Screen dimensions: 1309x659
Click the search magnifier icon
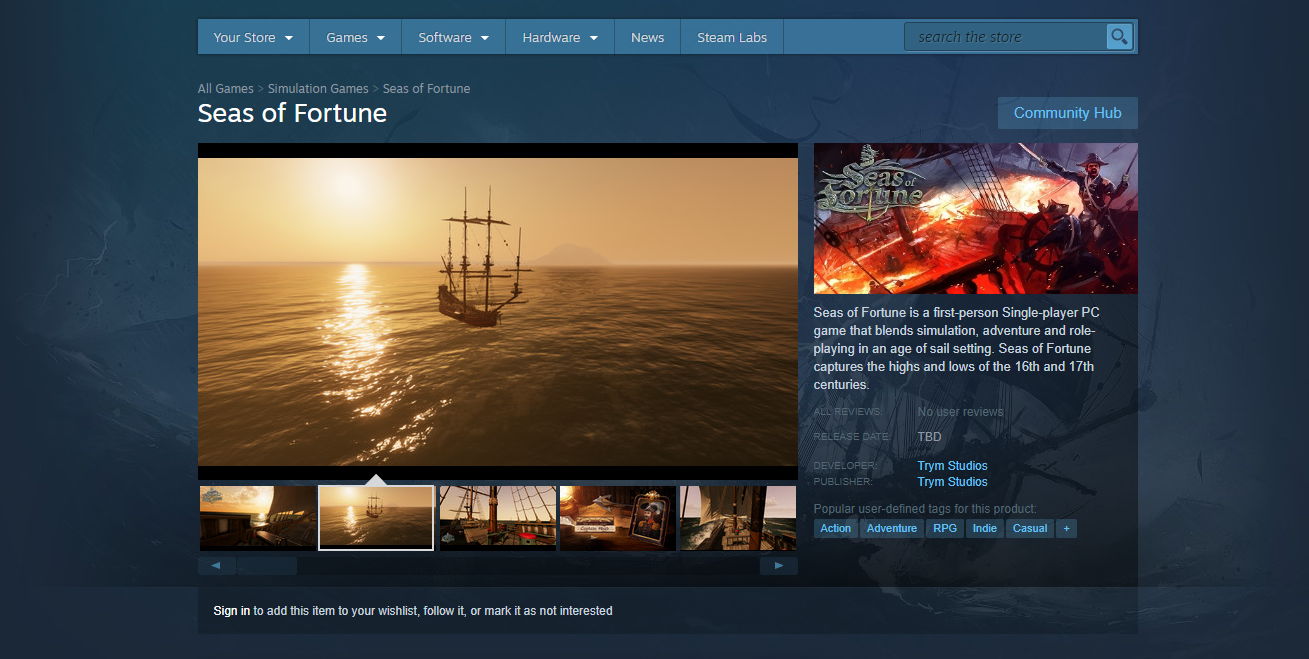[x=1119, y=37]
